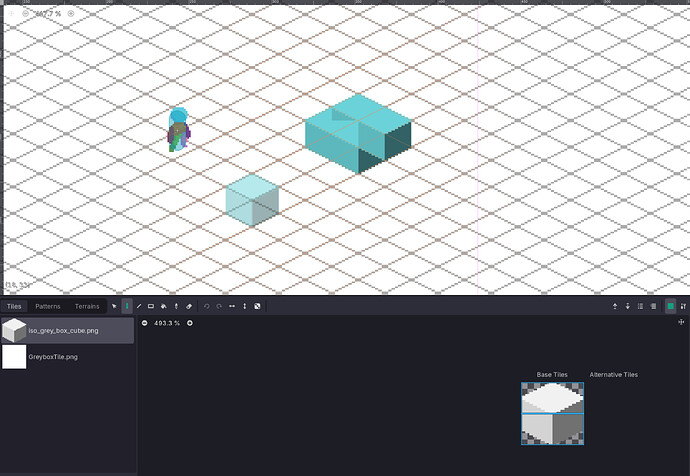Toggle the Eraser tool
Viewport: 690px width, 476px height.
pos(188,306)
